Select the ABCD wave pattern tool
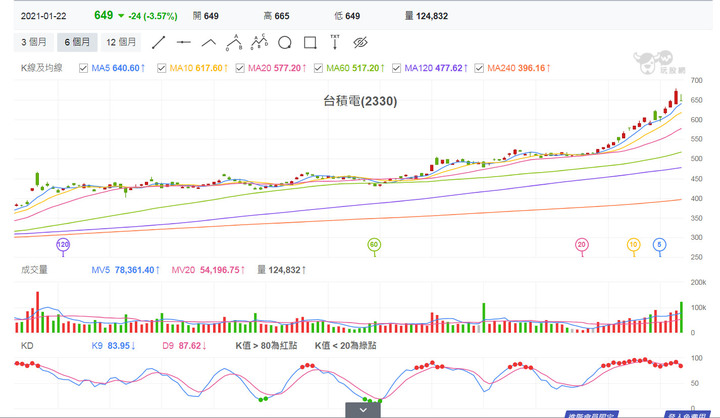720x418 pixels. point(259,42)
